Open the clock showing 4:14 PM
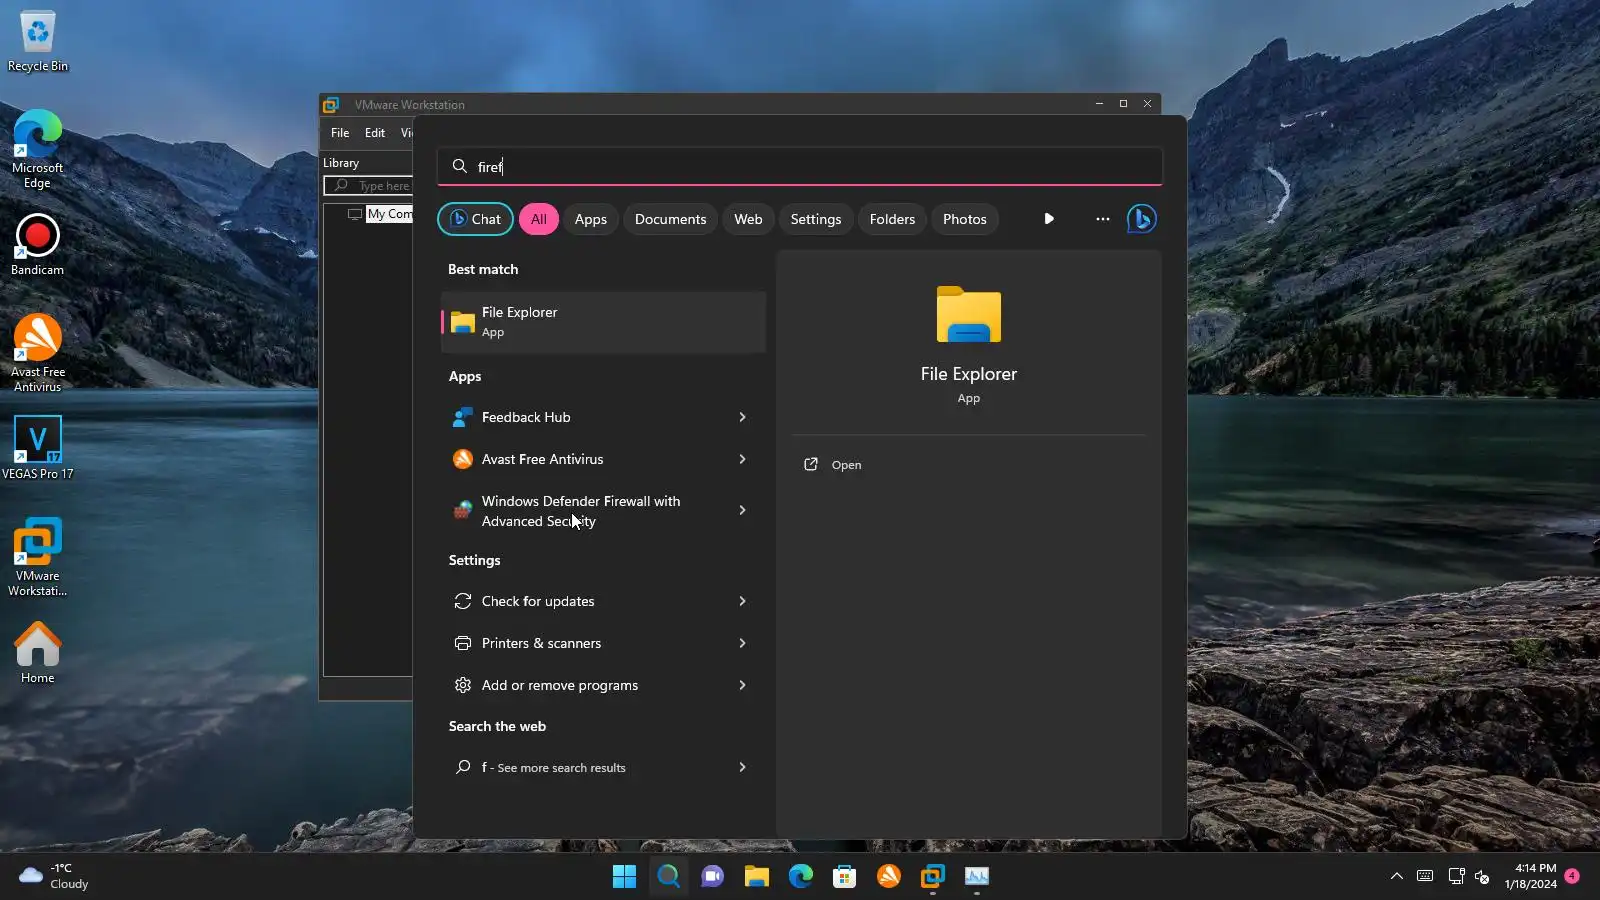Image resolution: width=1600 pixels, height=900 pixels. click(1530, 876)
